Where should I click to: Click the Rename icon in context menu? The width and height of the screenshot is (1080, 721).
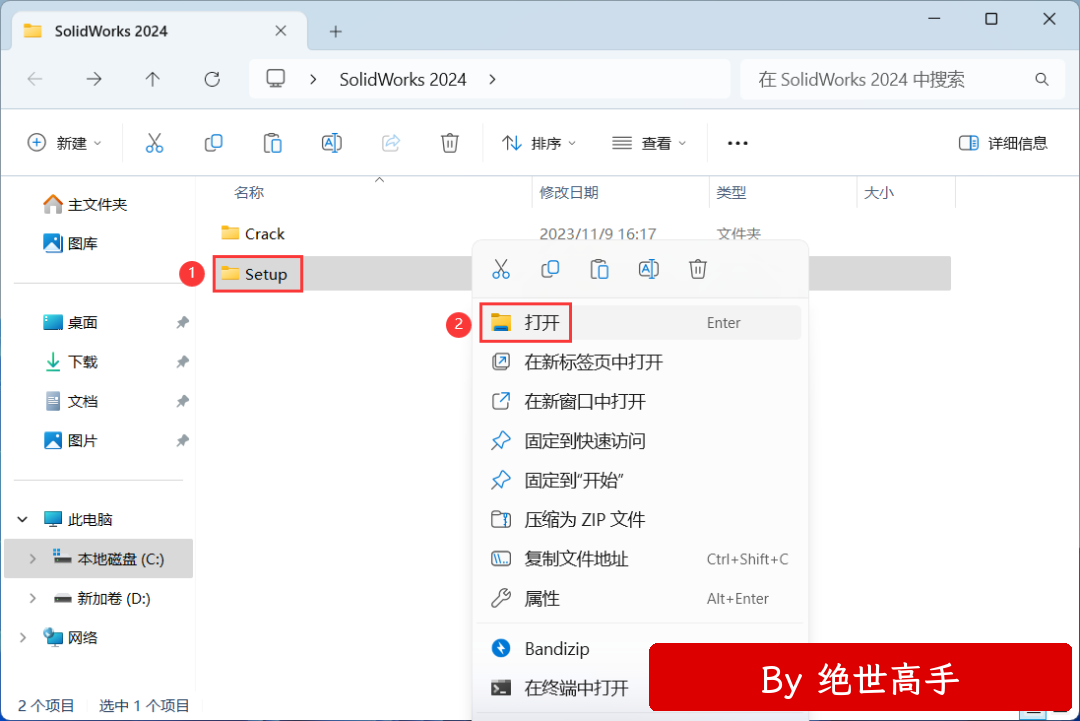point(648,269)
